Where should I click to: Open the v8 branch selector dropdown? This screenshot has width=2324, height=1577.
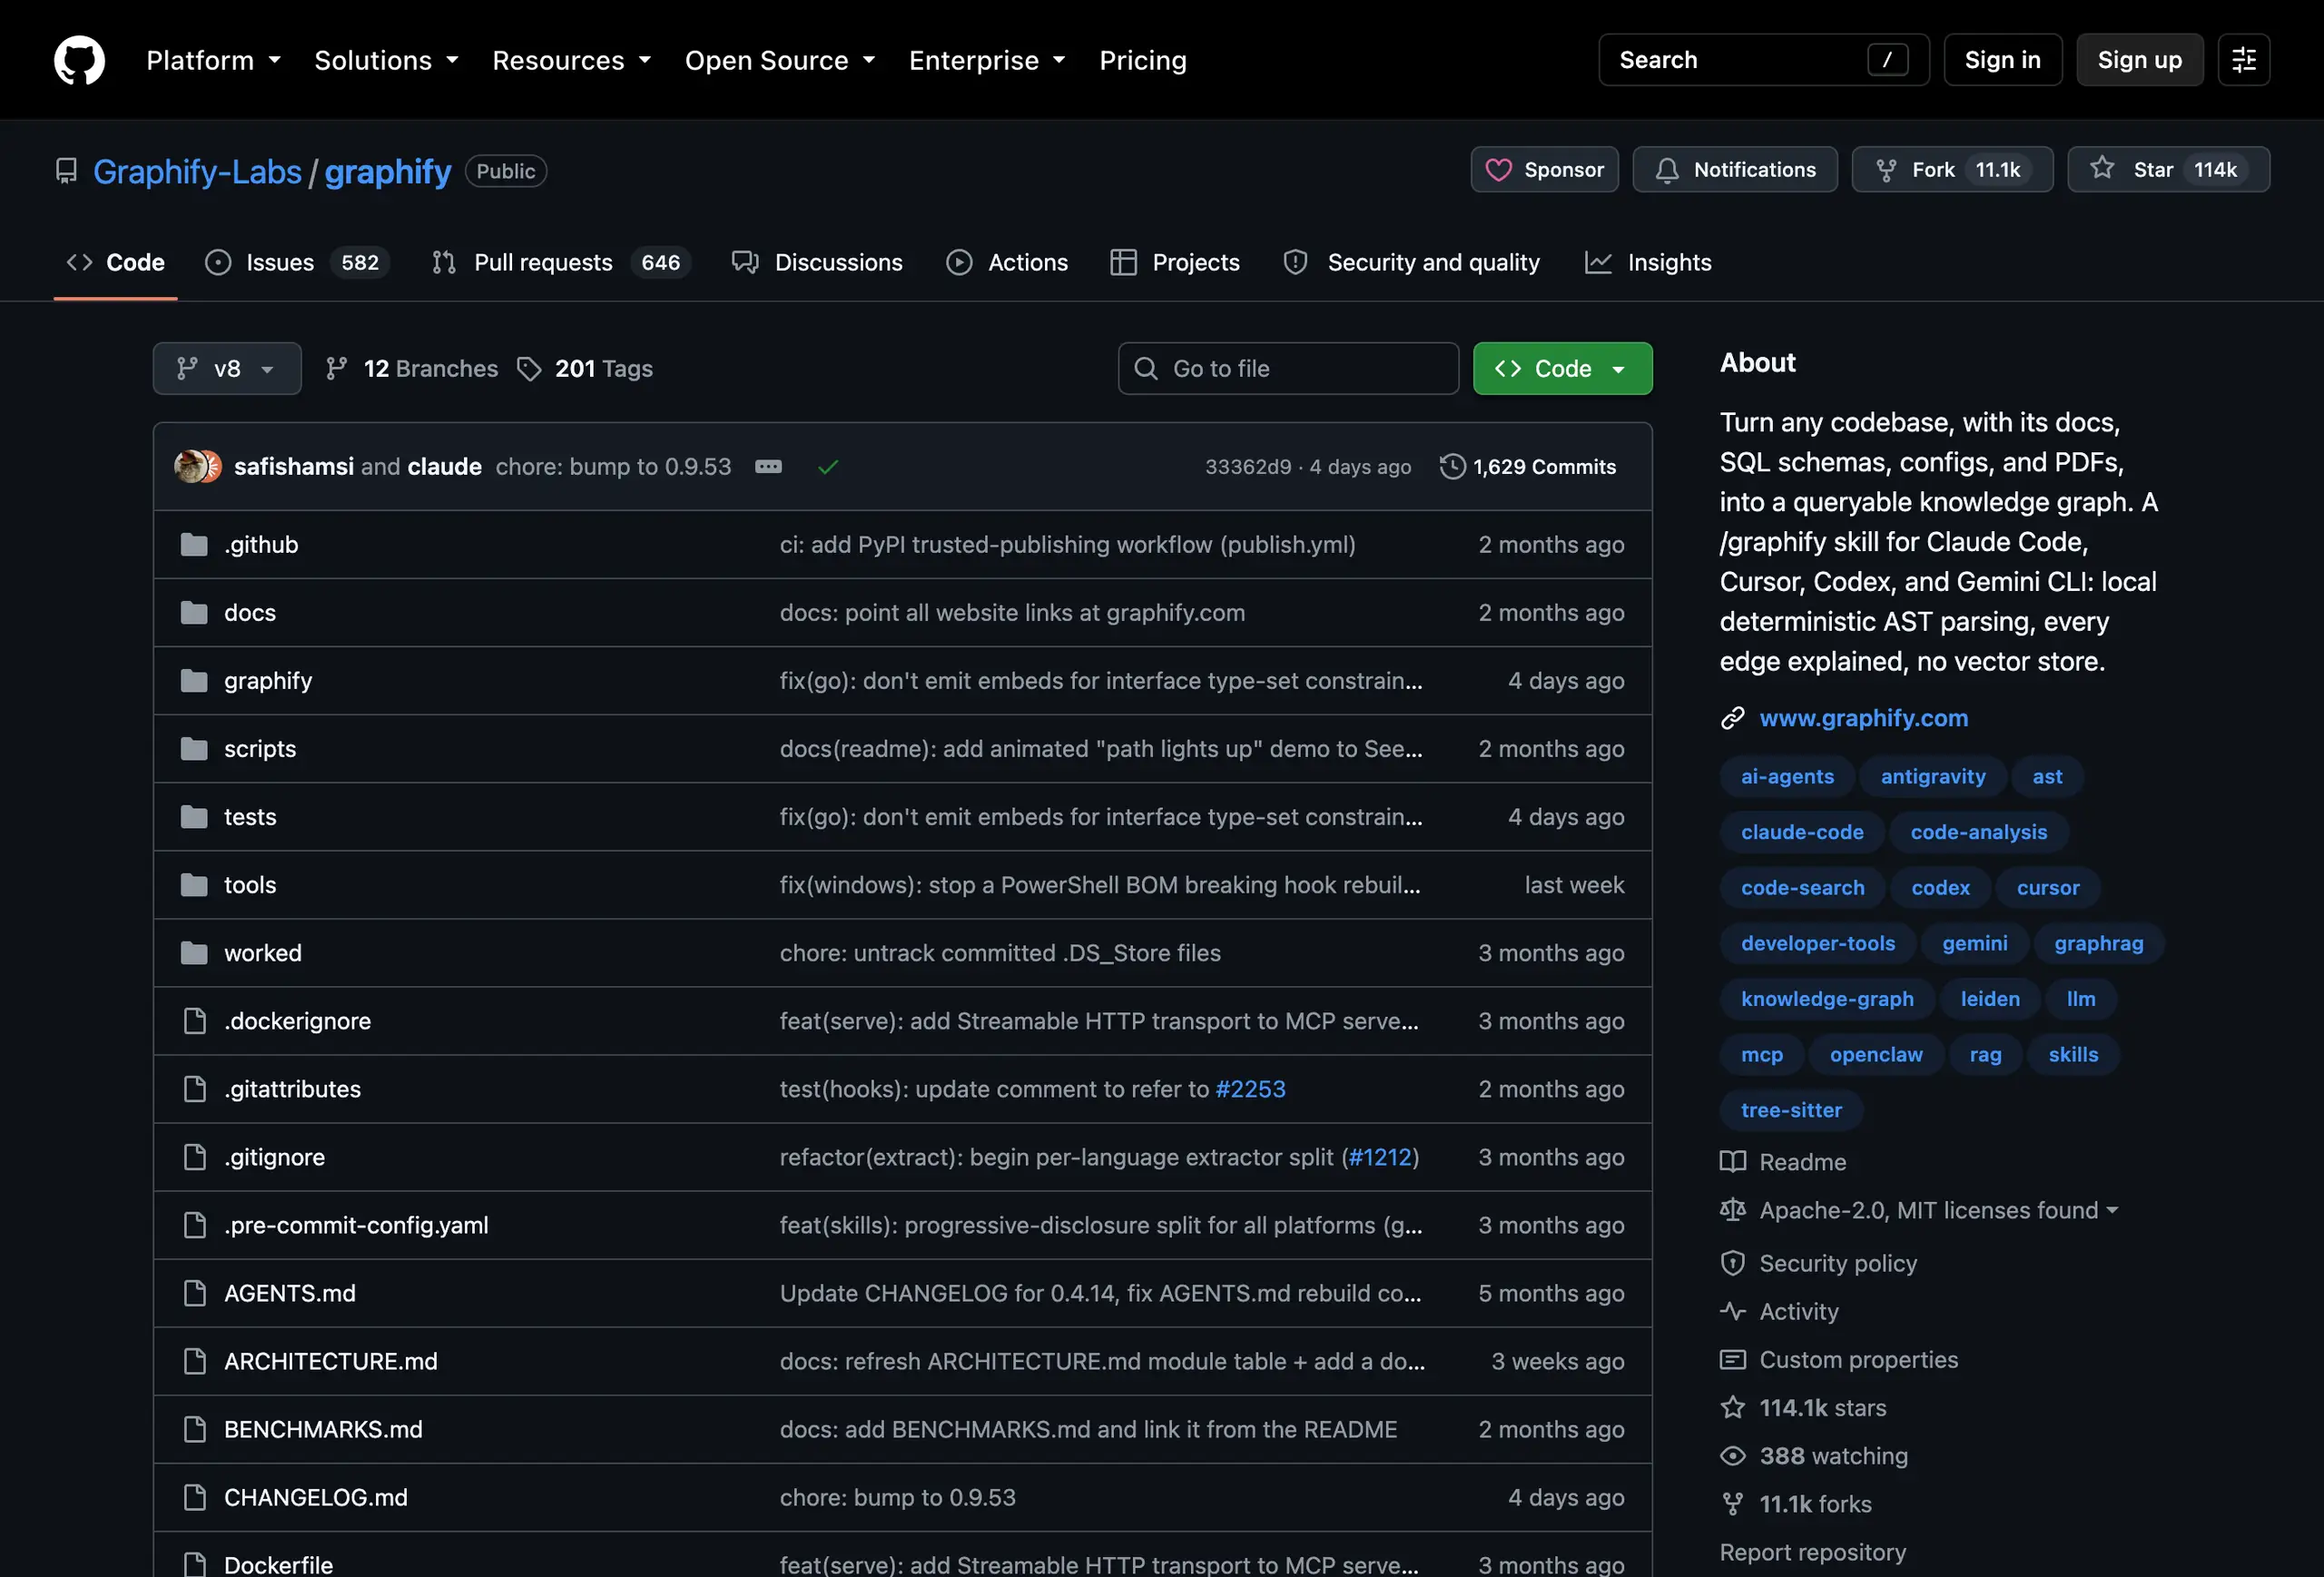tap(227, 369)
